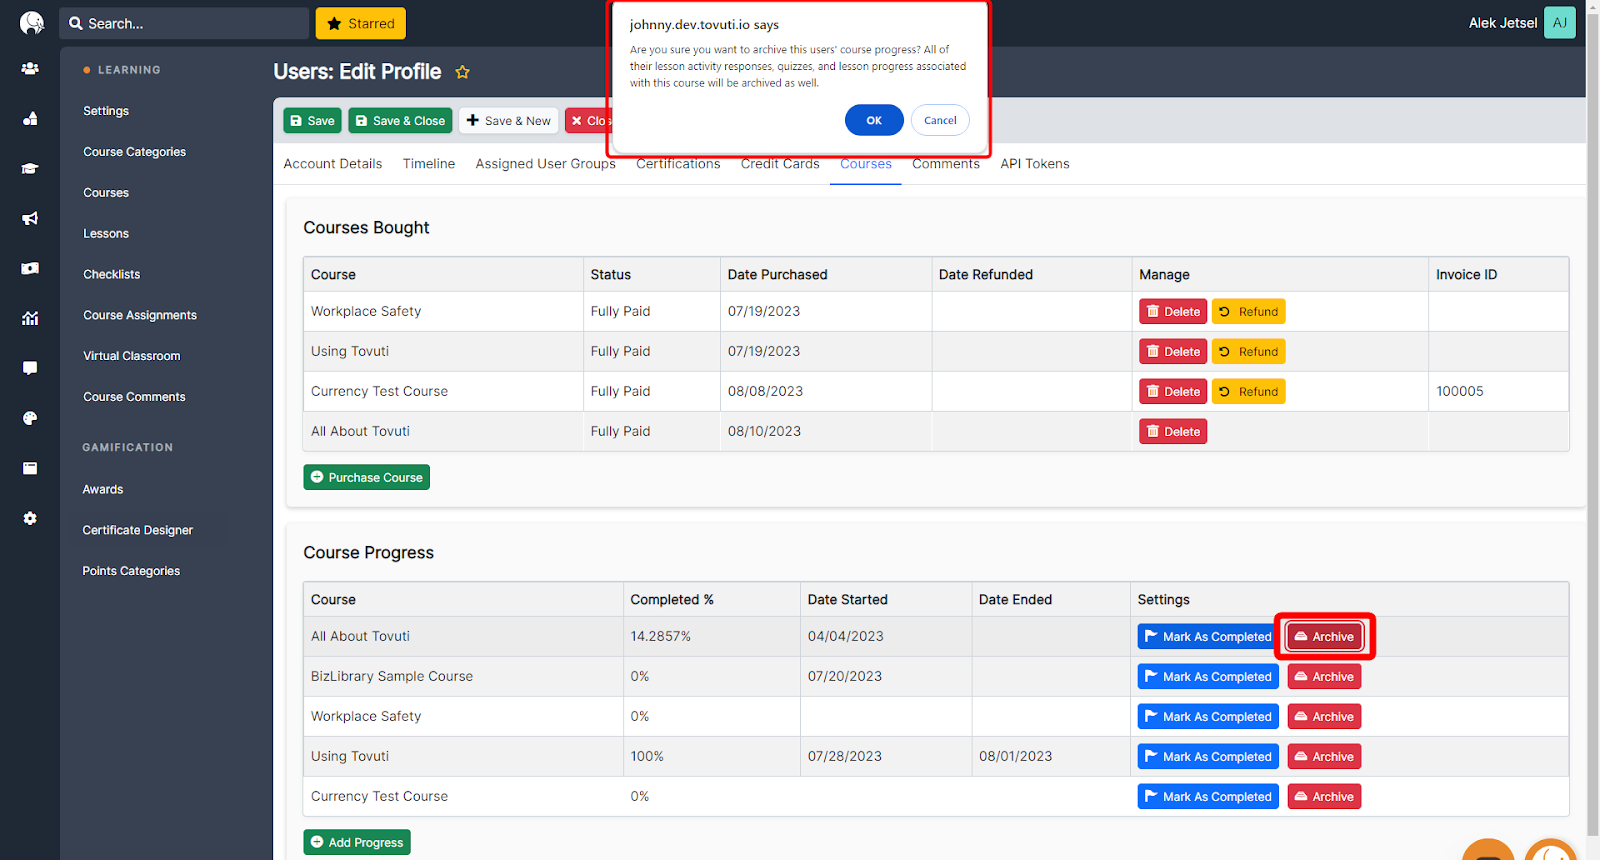Click the speech bubble icon in sidebar
The width and height of the screenshot is (1600, 860).
tap(30, 368)
